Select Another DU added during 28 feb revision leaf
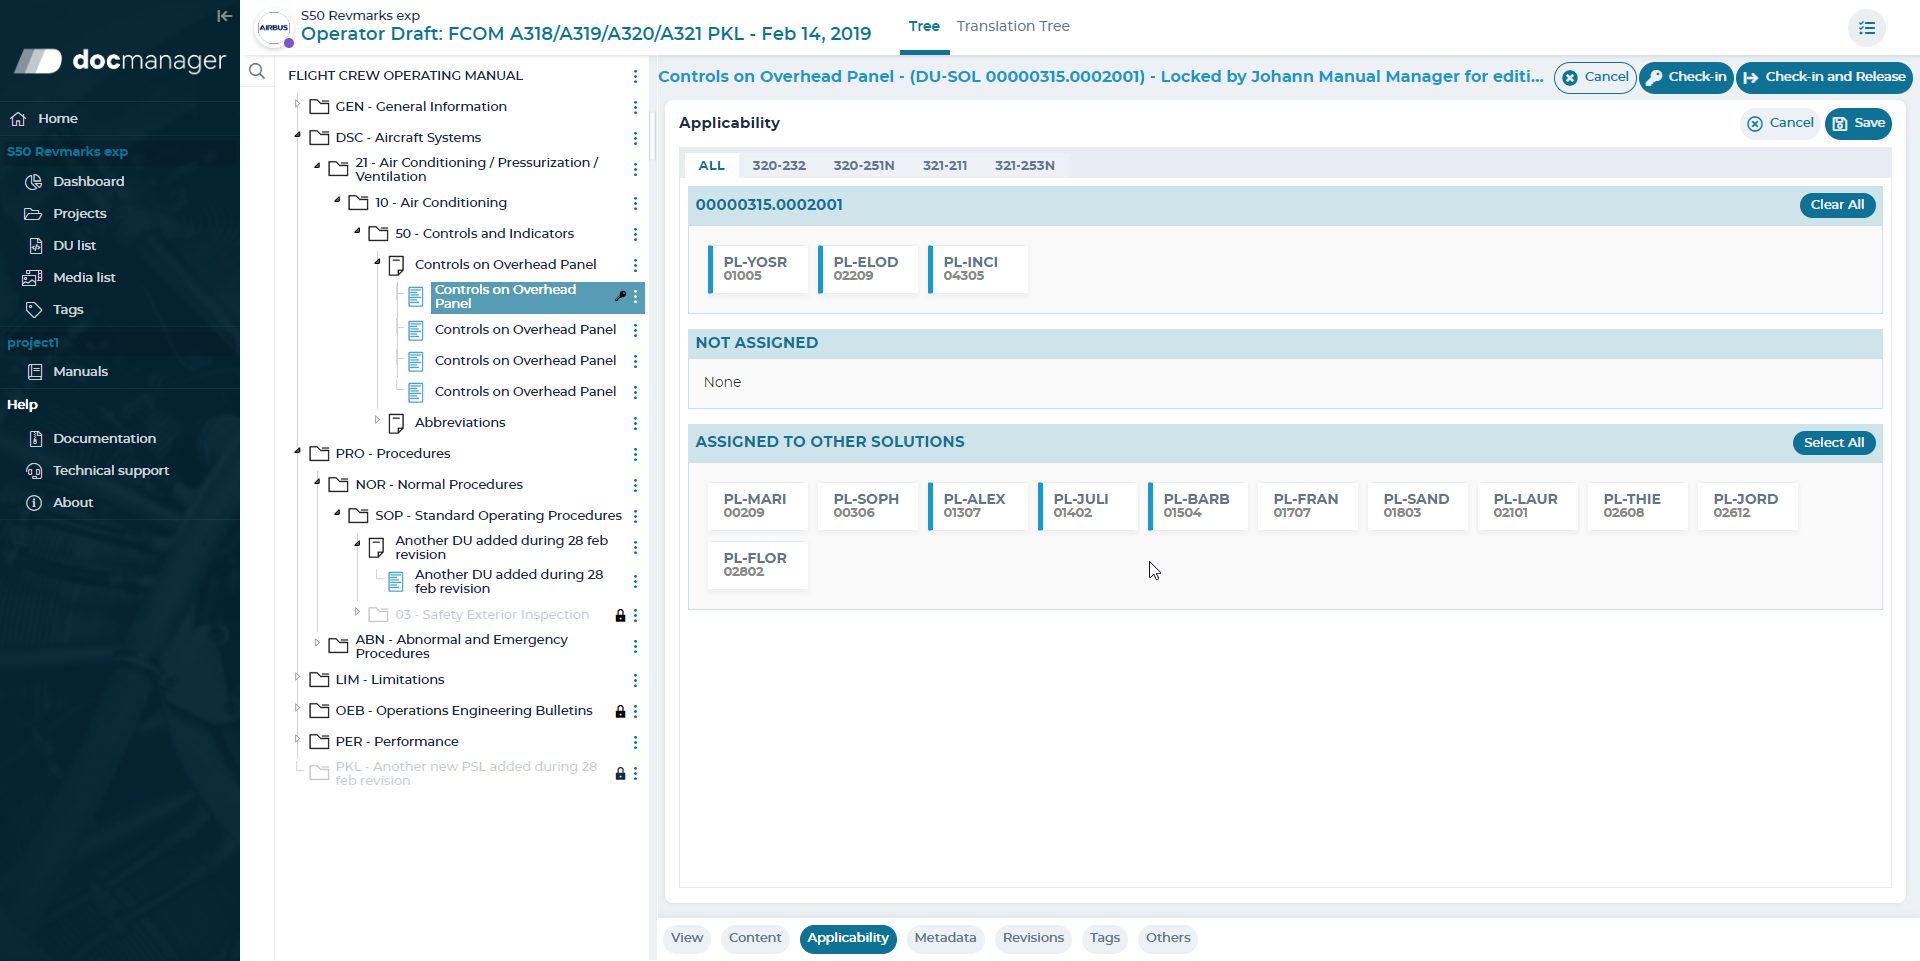The height and width of the screenshot is (961, 1920). tap(509, 581)
